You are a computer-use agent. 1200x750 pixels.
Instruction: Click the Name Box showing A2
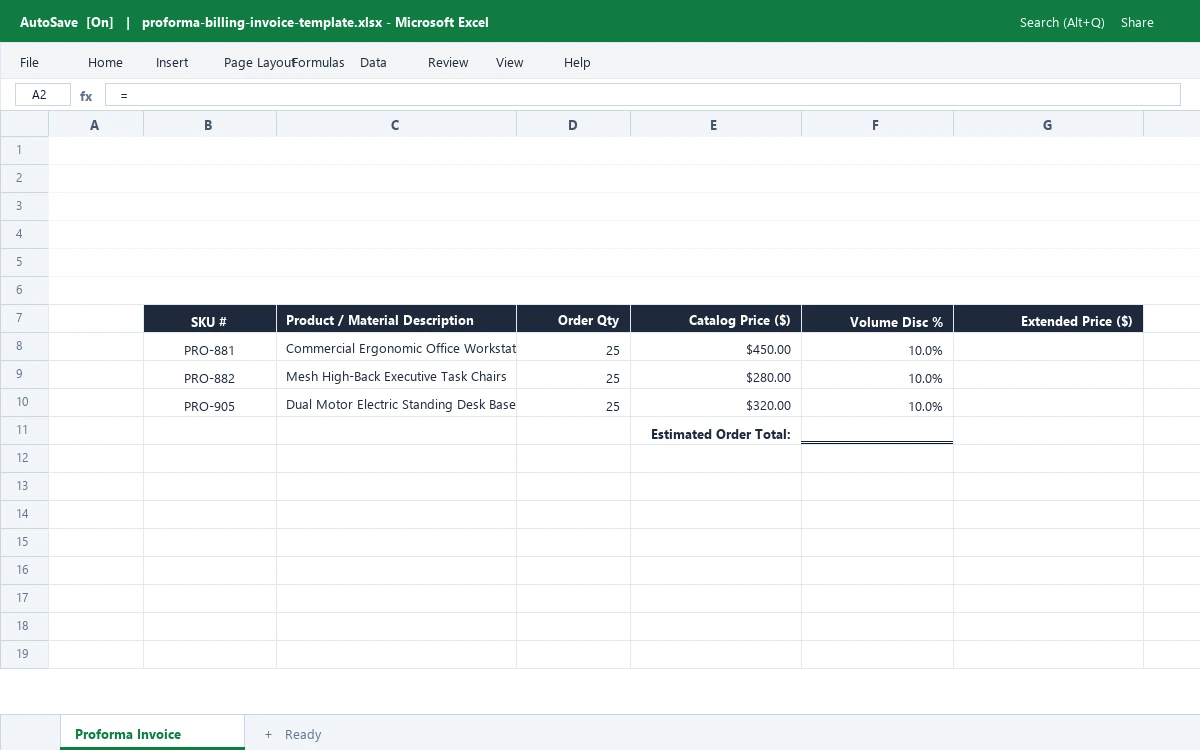click(x=43, y=95)
